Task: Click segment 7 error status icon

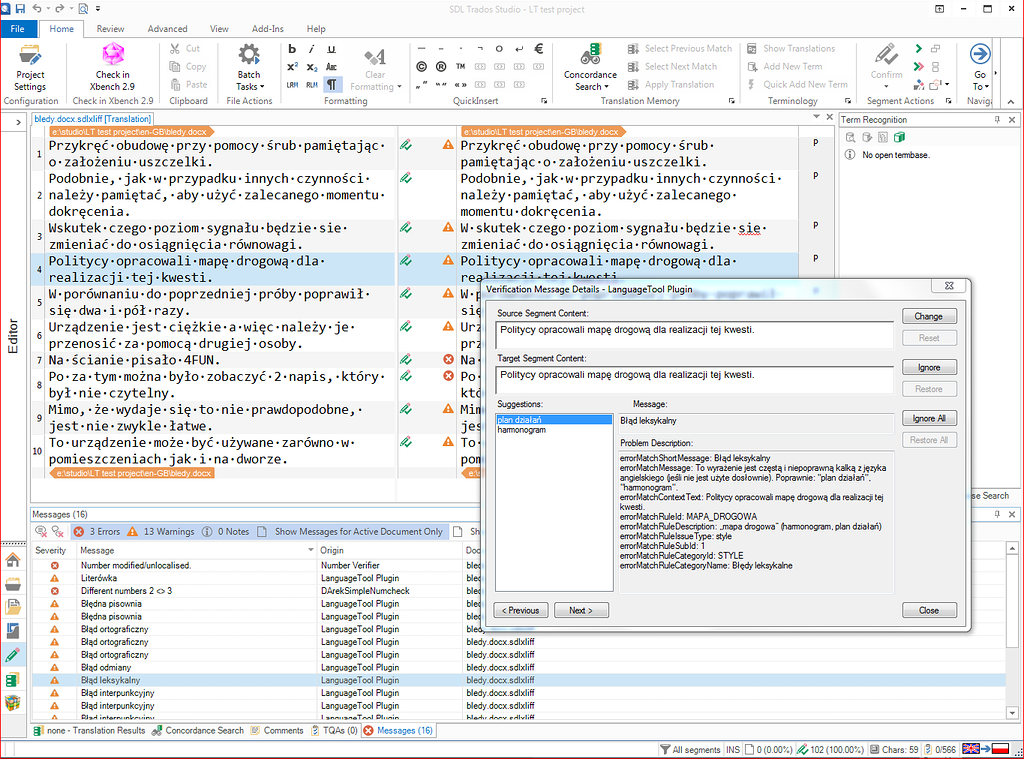Action: coord(448,359)
